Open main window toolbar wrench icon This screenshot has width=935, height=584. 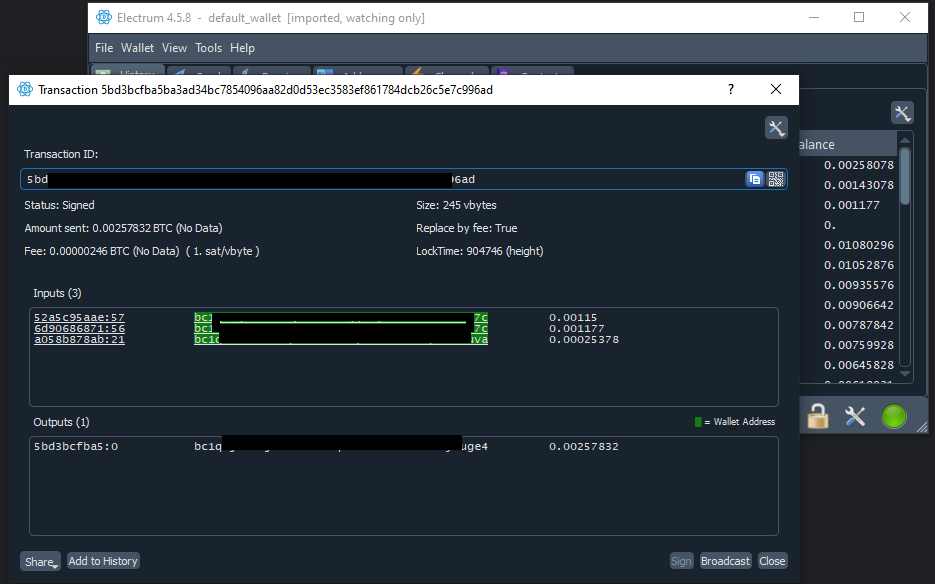point(902,113)
